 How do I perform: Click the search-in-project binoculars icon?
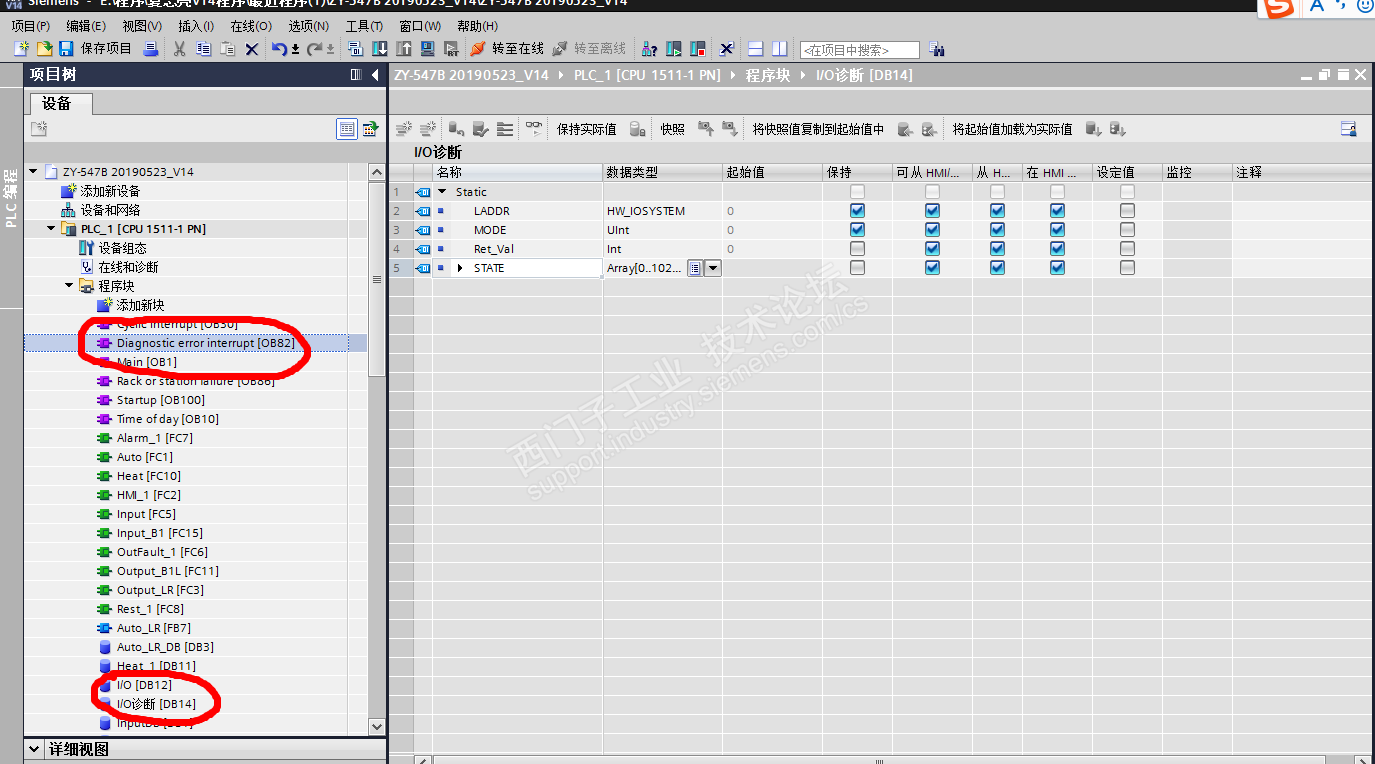[937, 49]
